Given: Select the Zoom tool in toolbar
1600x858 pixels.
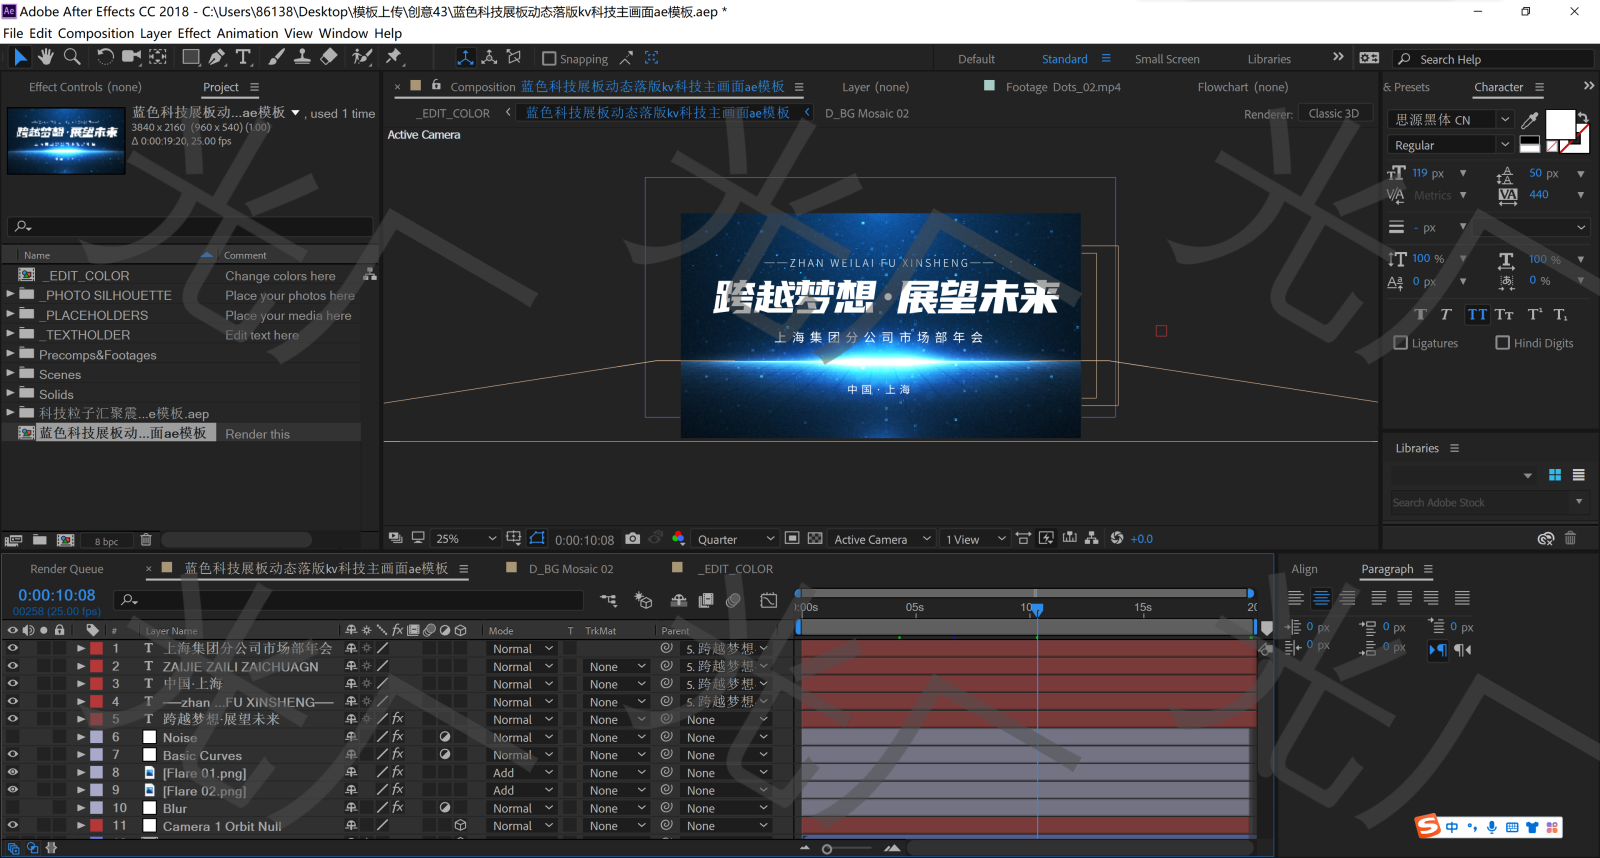Looking at the screenshot, I should (x=72, y=57).
